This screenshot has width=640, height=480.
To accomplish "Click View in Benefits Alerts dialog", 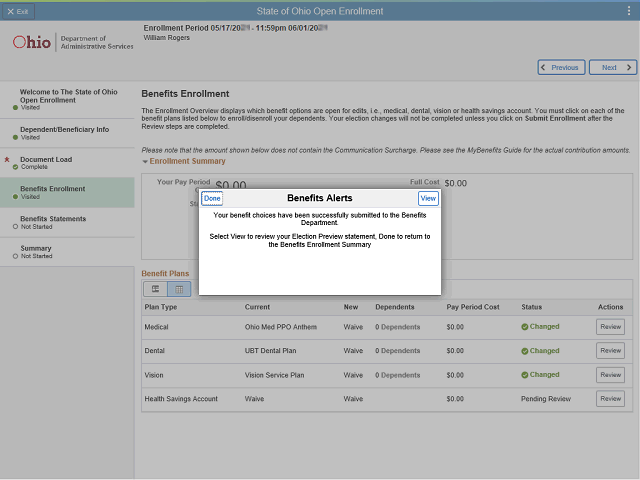I will coord(428,198).
